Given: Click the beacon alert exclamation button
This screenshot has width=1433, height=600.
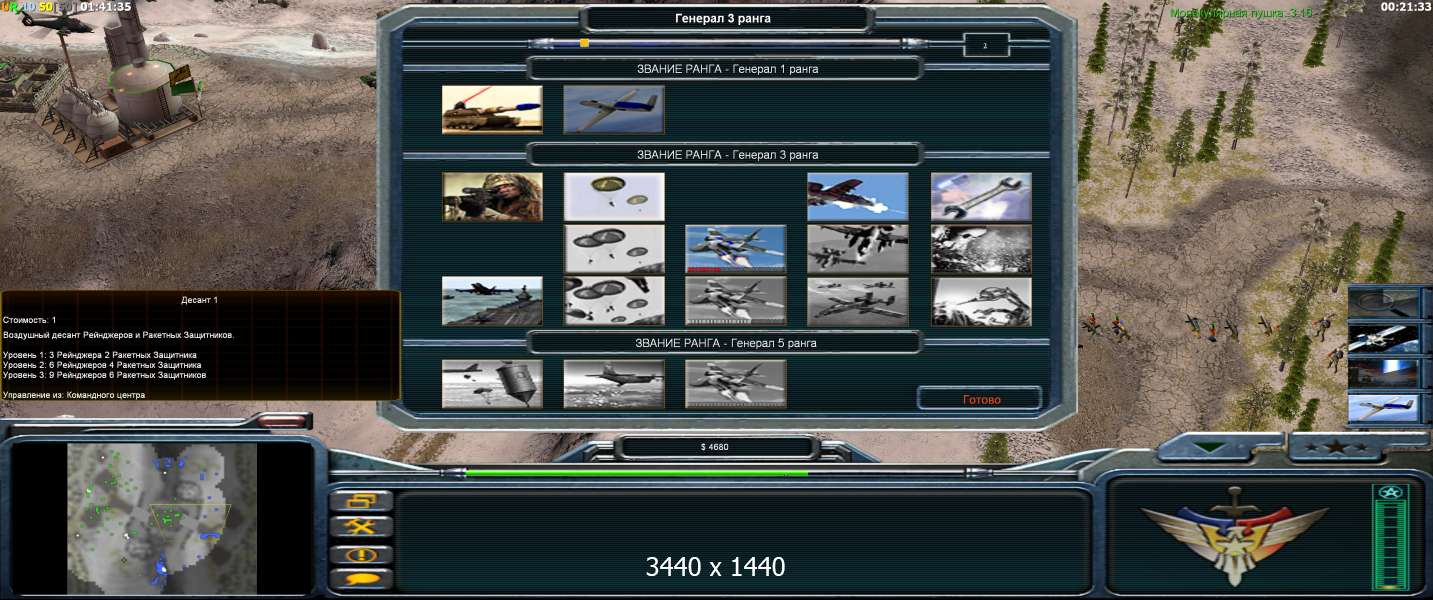Looking at the screenshot, I should 361,553.
